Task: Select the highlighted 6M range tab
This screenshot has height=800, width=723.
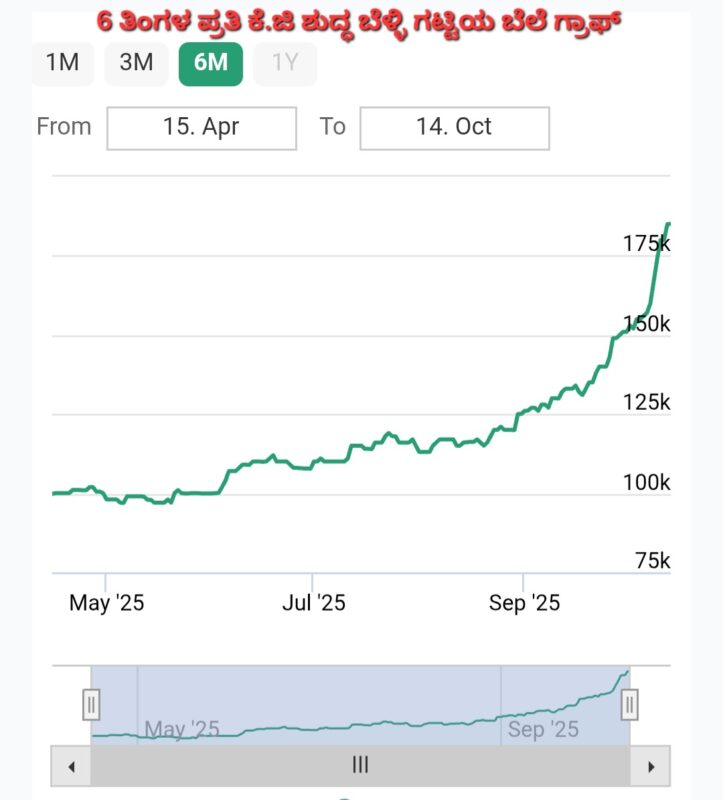Action: click(x=210, y=63)
